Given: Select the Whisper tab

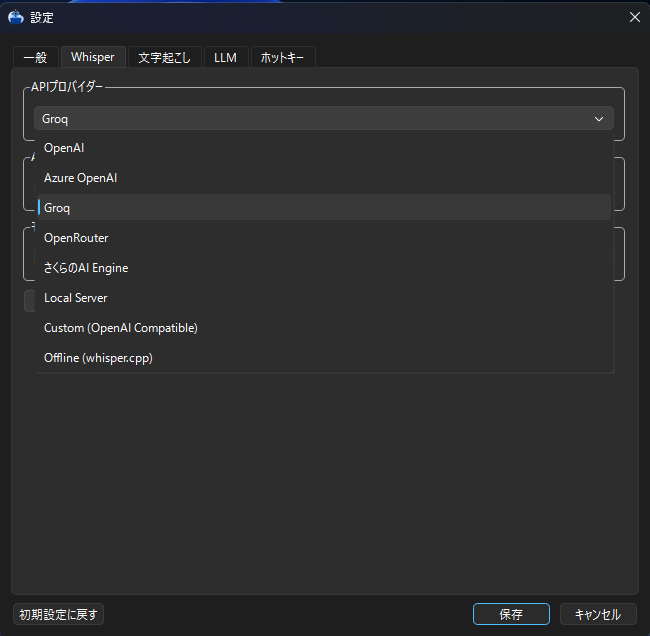Looking at the screenshot, I should pos(92,58).
